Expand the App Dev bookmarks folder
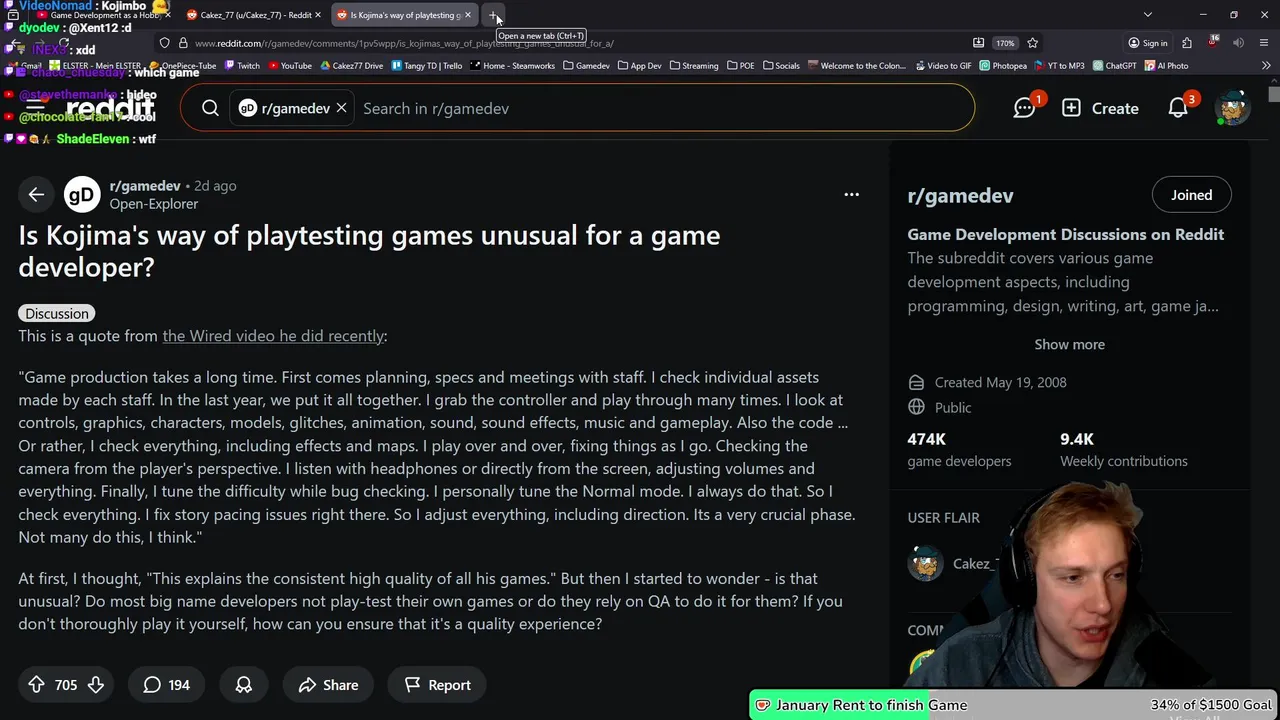The width and height of the screenshot is (1280, 720). [x=639, y=66]
